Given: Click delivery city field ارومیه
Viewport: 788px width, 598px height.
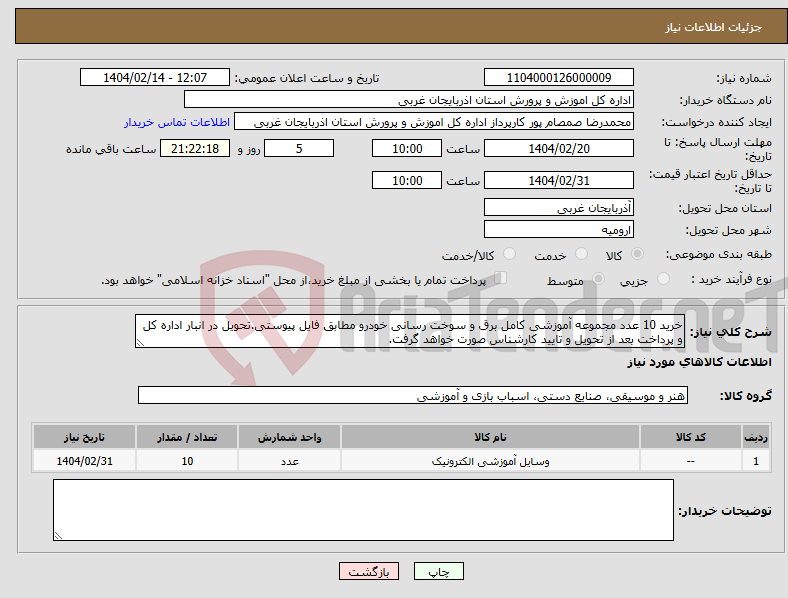Looking at the screenshot, I should (x=559, y=230).
